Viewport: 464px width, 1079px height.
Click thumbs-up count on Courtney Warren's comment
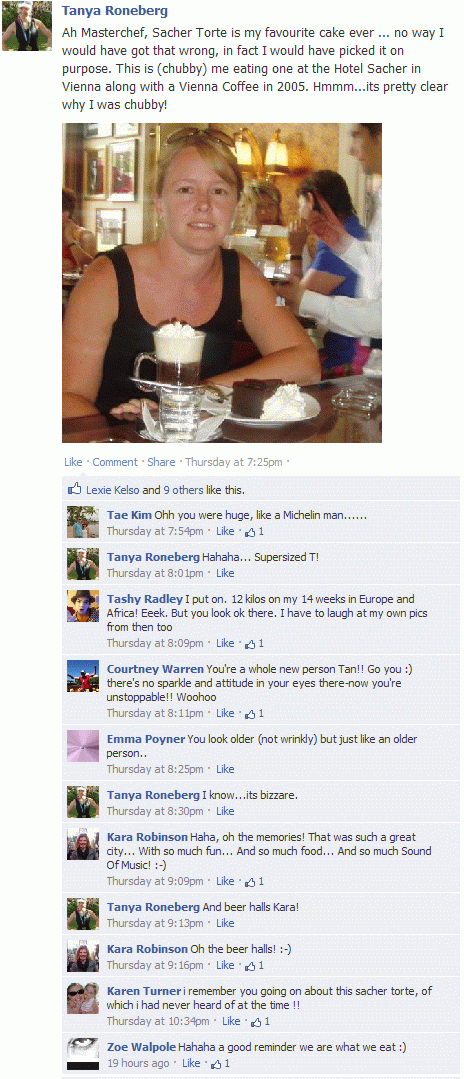(x=254, y=714)
